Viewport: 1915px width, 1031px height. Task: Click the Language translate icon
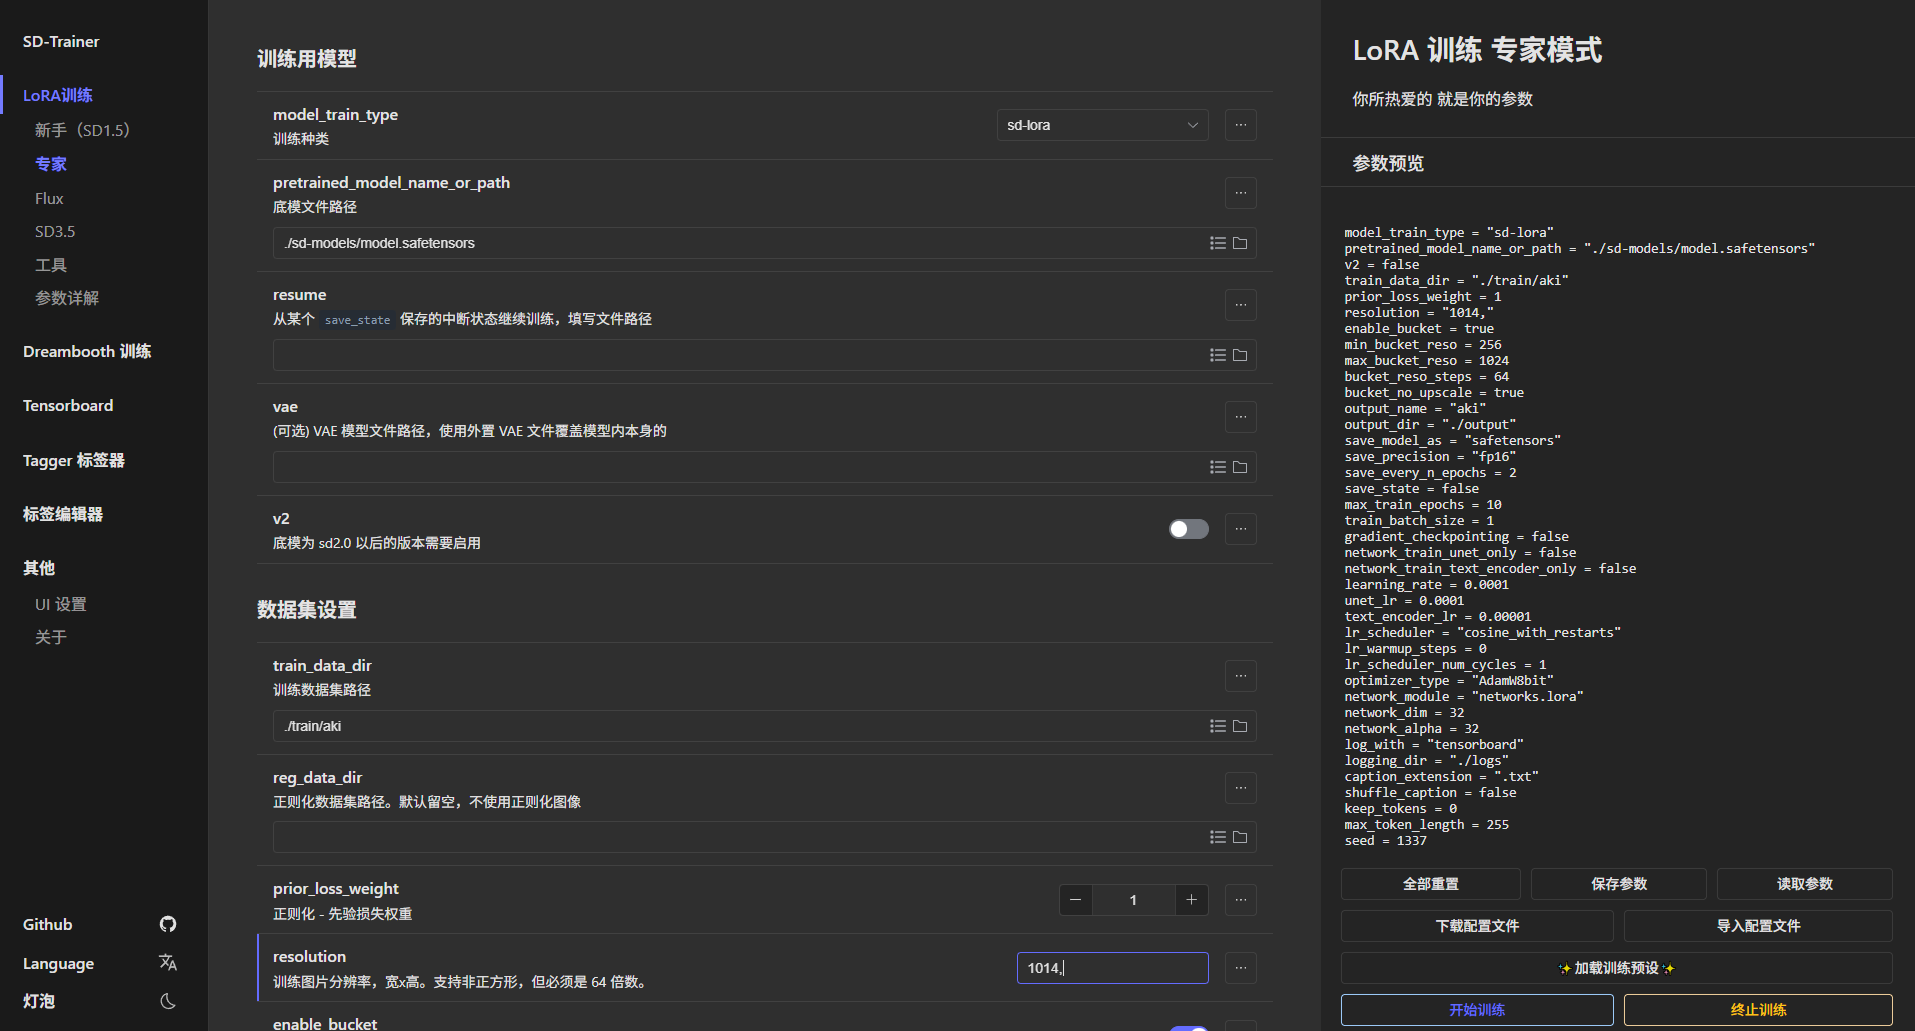pyautogui.click(x=168, y=963)
